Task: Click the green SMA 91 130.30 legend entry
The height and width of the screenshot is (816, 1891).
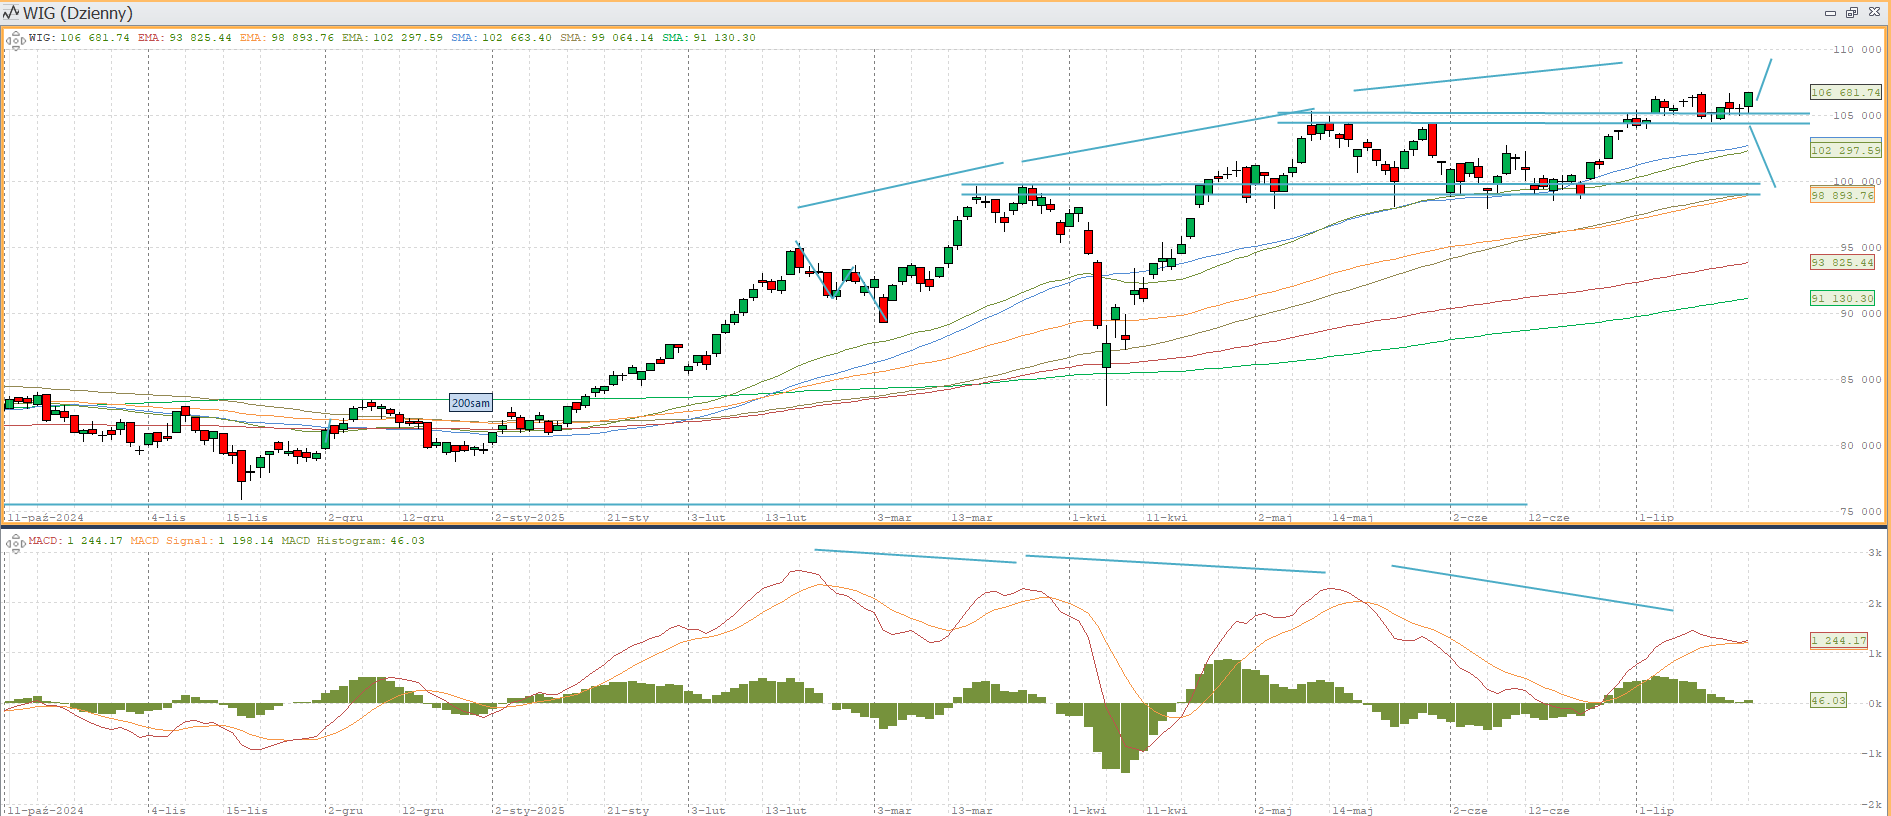Action: (x=708, y=38)
